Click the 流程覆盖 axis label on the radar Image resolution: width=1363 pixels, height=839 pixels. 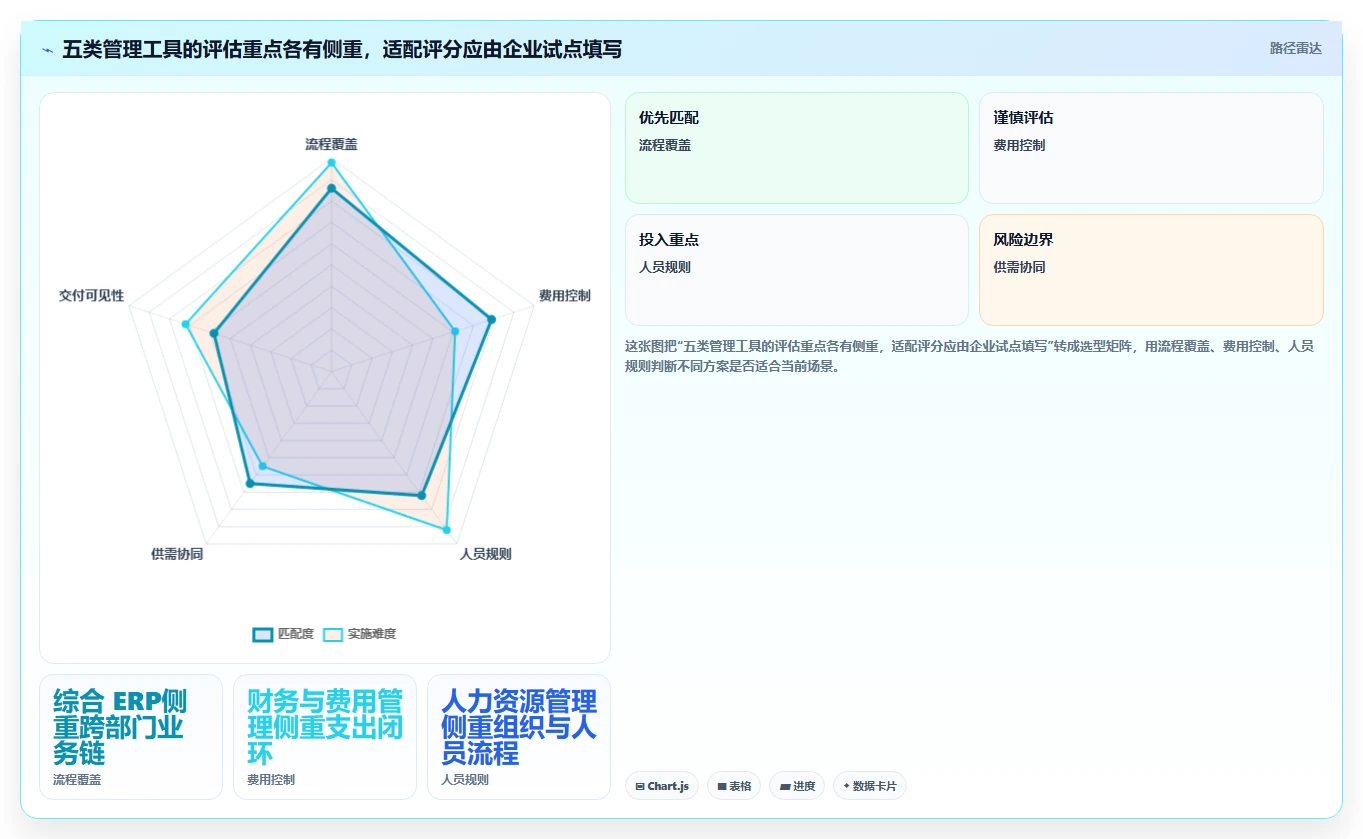(331, 144)
